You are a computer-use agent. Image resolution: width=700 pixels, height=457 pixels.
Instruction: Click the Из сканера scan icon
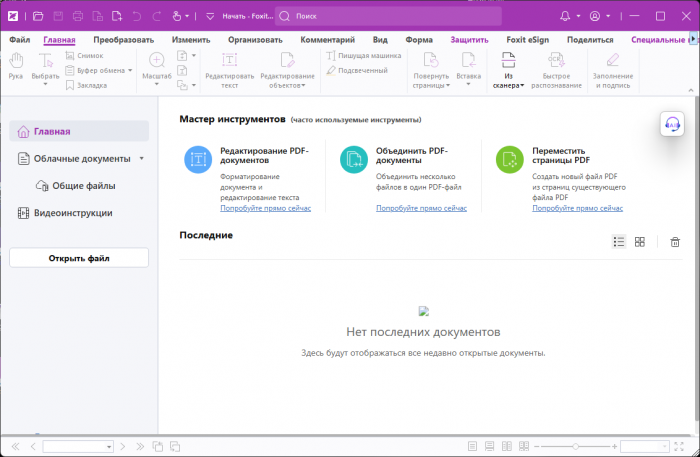pyautogui.click(x=508, y=62)
